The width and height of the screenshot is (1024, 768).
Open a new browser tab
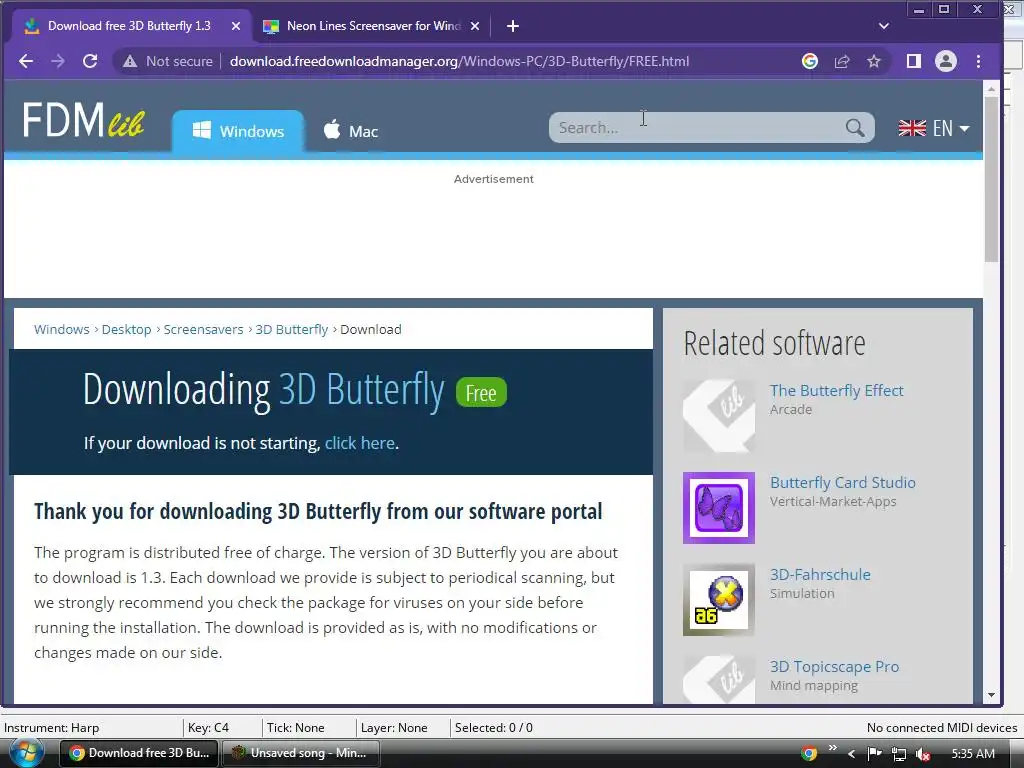click(513, 26)
